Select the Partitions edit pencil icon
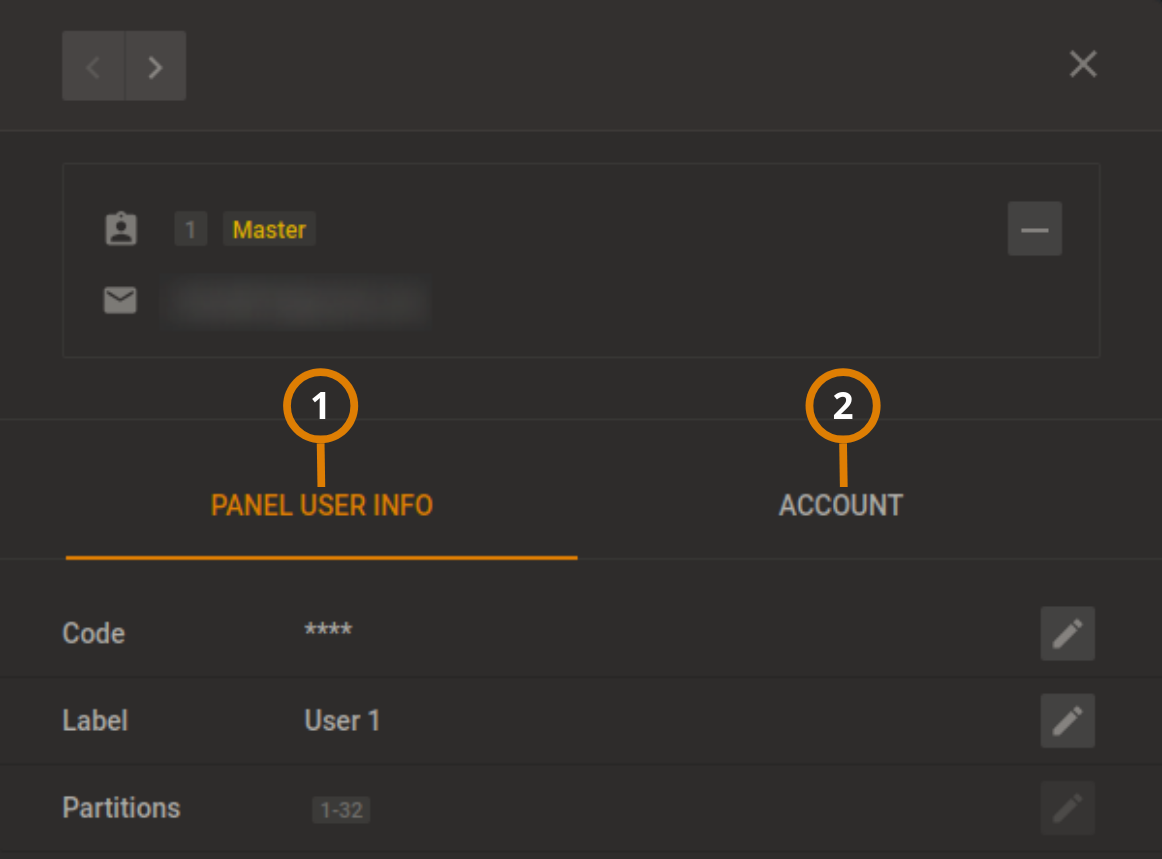The image size is (1162, 859). [1067, 808]
